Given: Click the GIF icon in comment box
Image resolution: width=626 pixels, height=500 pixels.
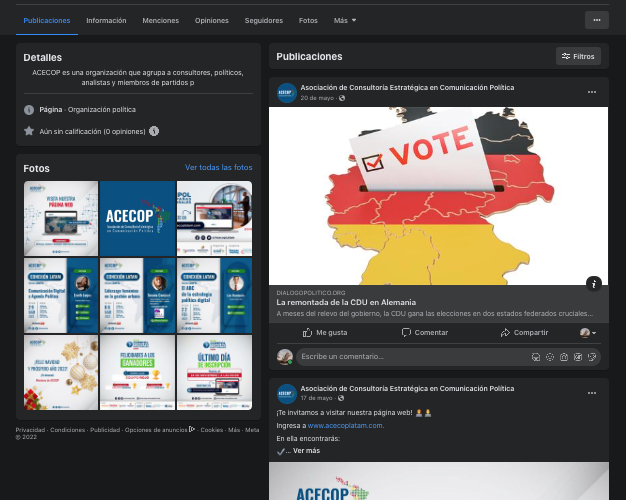Looking at the screenshot, I should point(578,357).
